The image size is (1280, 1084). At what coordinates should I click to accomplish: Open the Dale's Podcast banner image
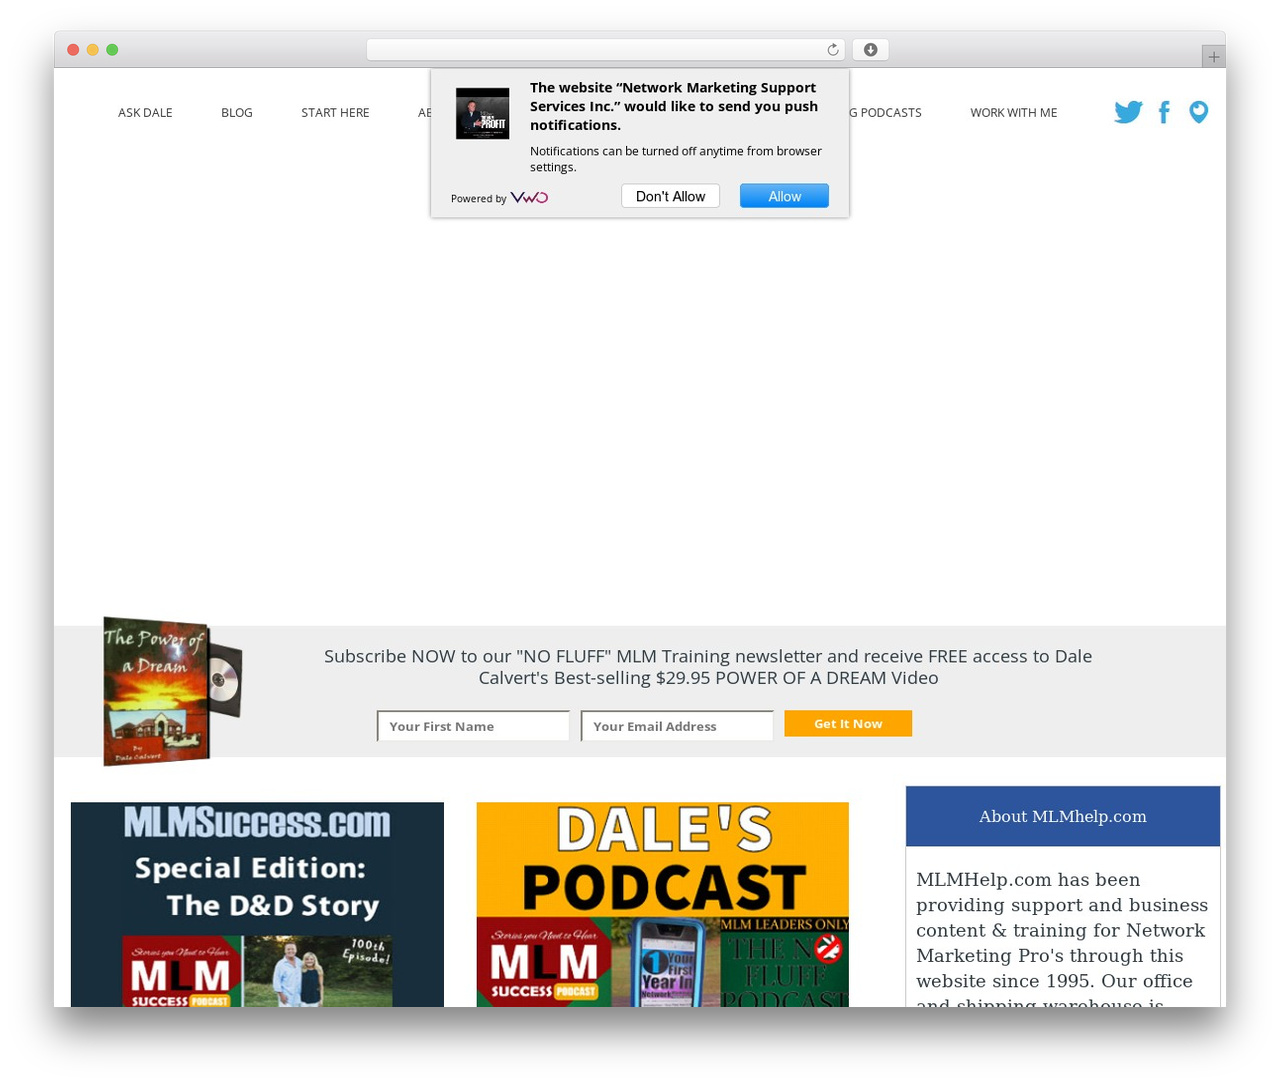(662, 904)
